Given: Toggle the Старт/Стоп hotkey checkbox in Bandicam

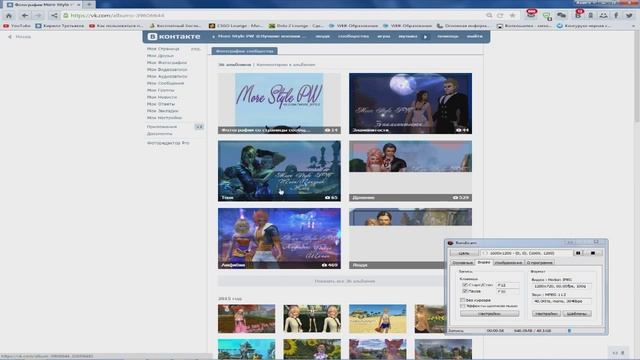Looking at the screenshot, I should point(465,284).
